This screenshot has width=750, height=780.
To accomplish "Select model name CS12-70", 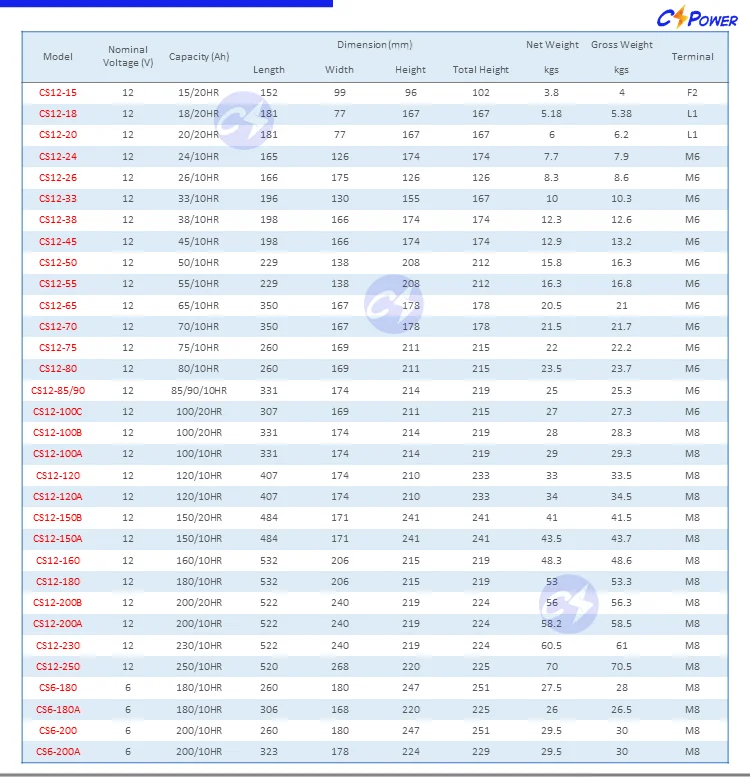I will [x=58, y=326].
